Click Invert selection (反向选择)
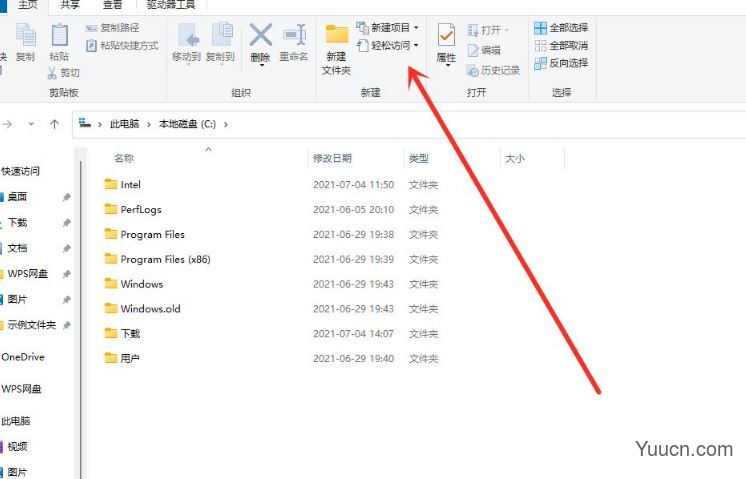Viewport: 746px width, 479px height. pos(561,63)
